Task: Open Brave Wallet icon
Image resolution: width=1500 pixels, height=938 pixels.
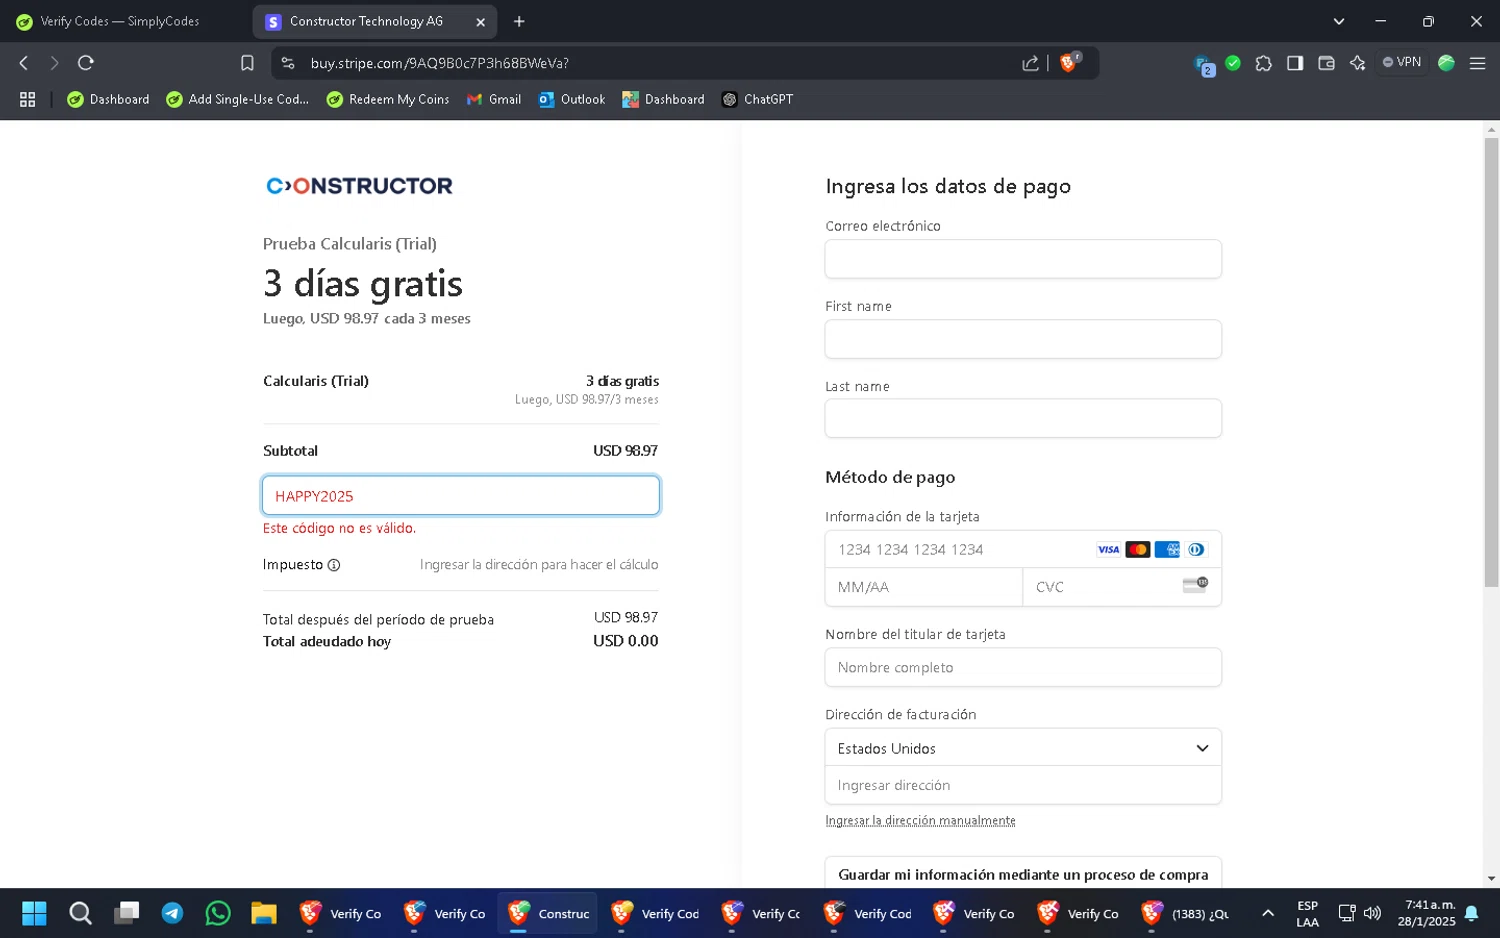Action: 1326,63
